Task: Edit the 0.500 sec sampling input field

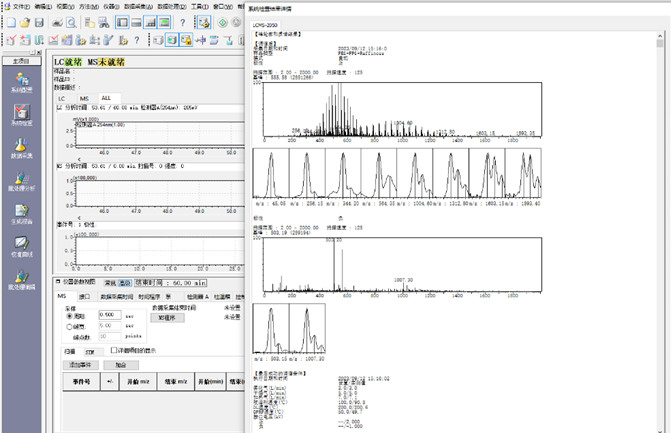Action: point(110,315)
